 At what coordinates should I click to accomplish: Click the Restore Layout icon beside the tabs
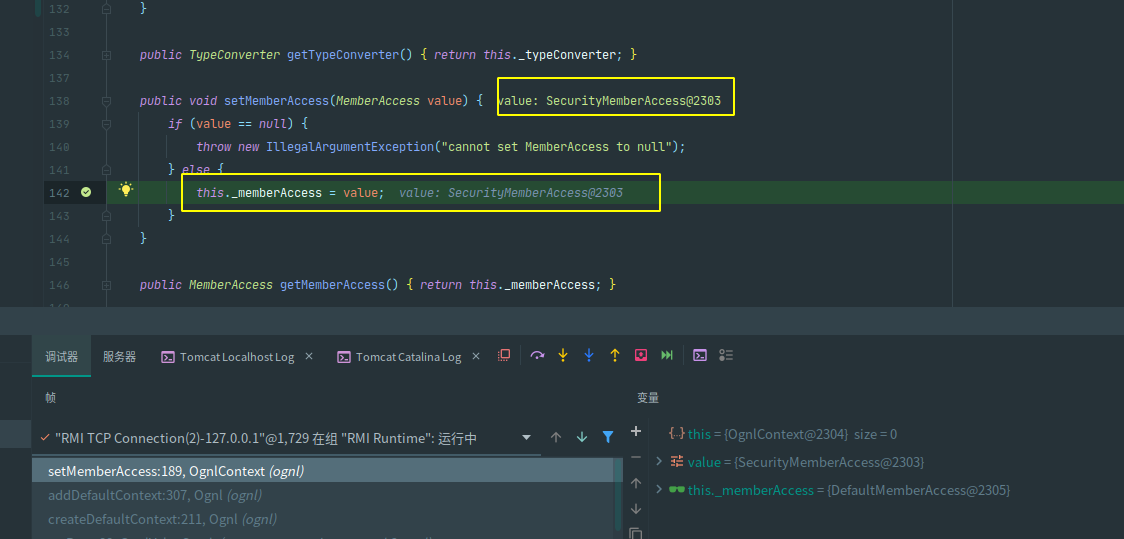(x=504, y=355)
